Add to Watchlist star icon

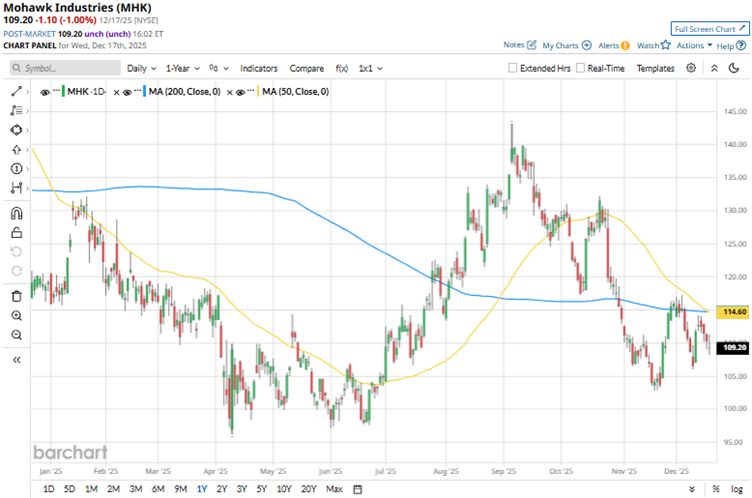665,45
